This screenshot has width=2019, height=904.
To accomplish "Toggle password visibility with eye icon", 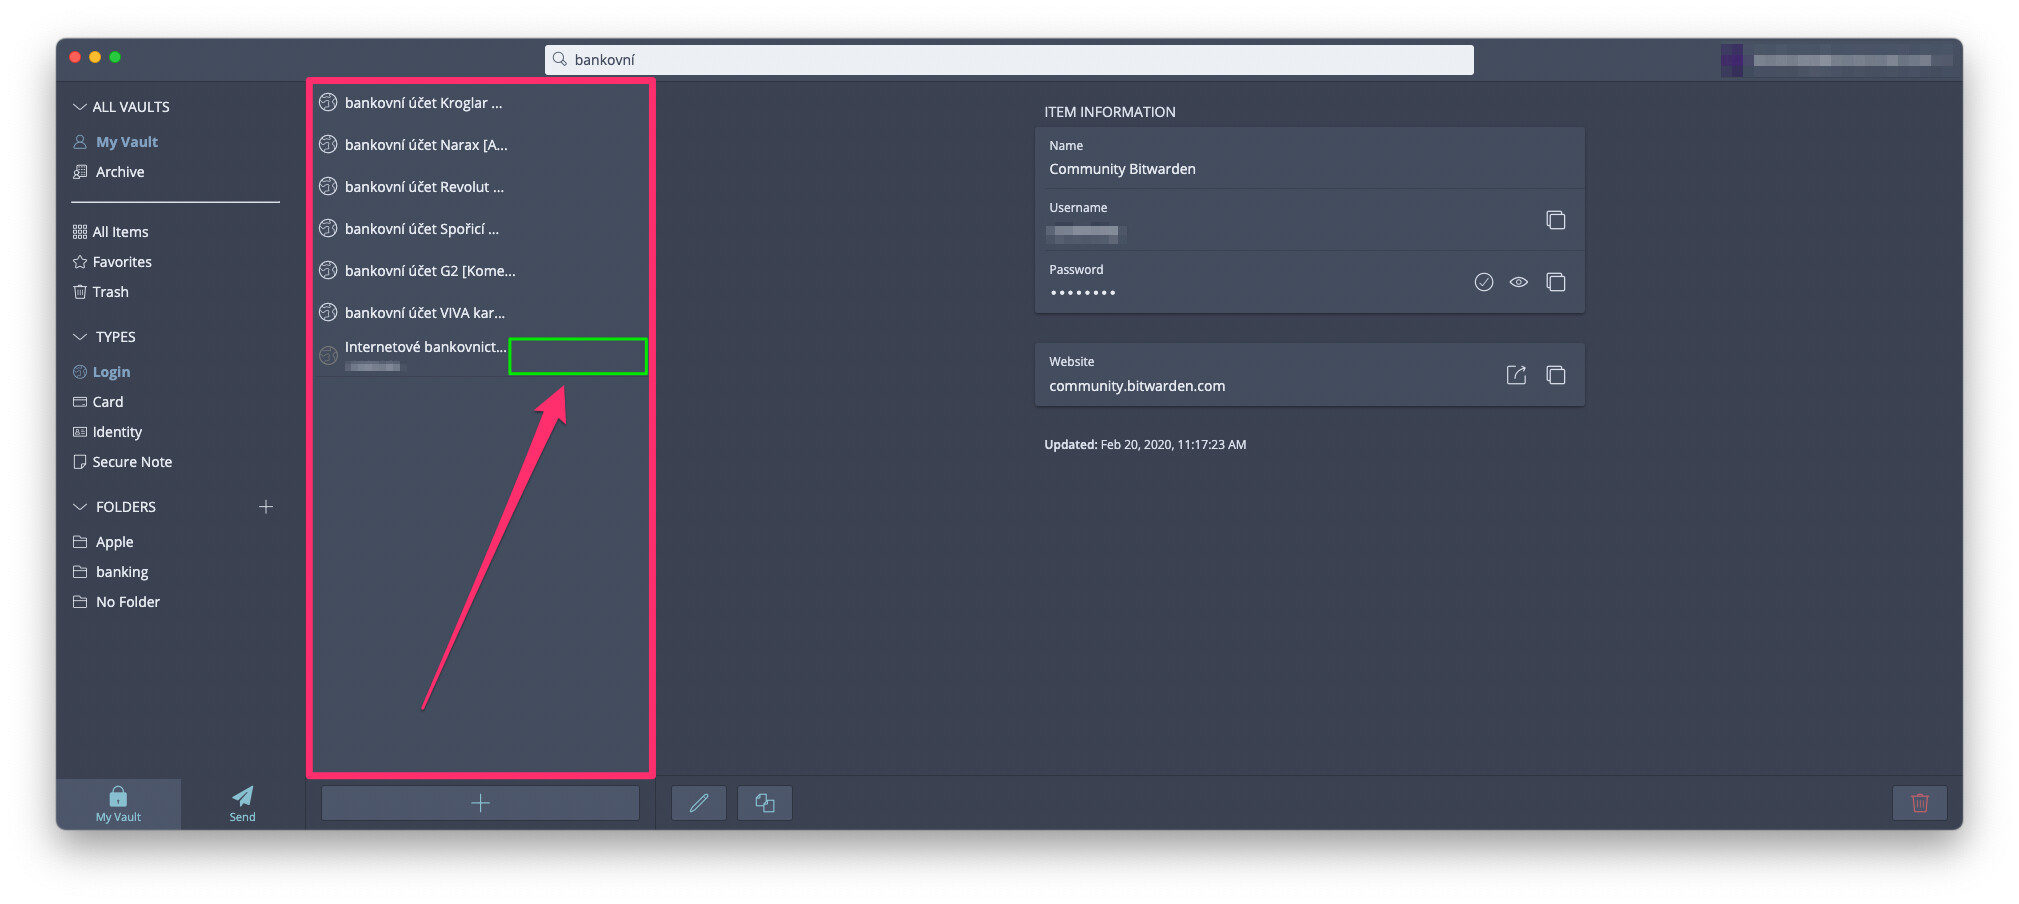I will (1518, 282).
